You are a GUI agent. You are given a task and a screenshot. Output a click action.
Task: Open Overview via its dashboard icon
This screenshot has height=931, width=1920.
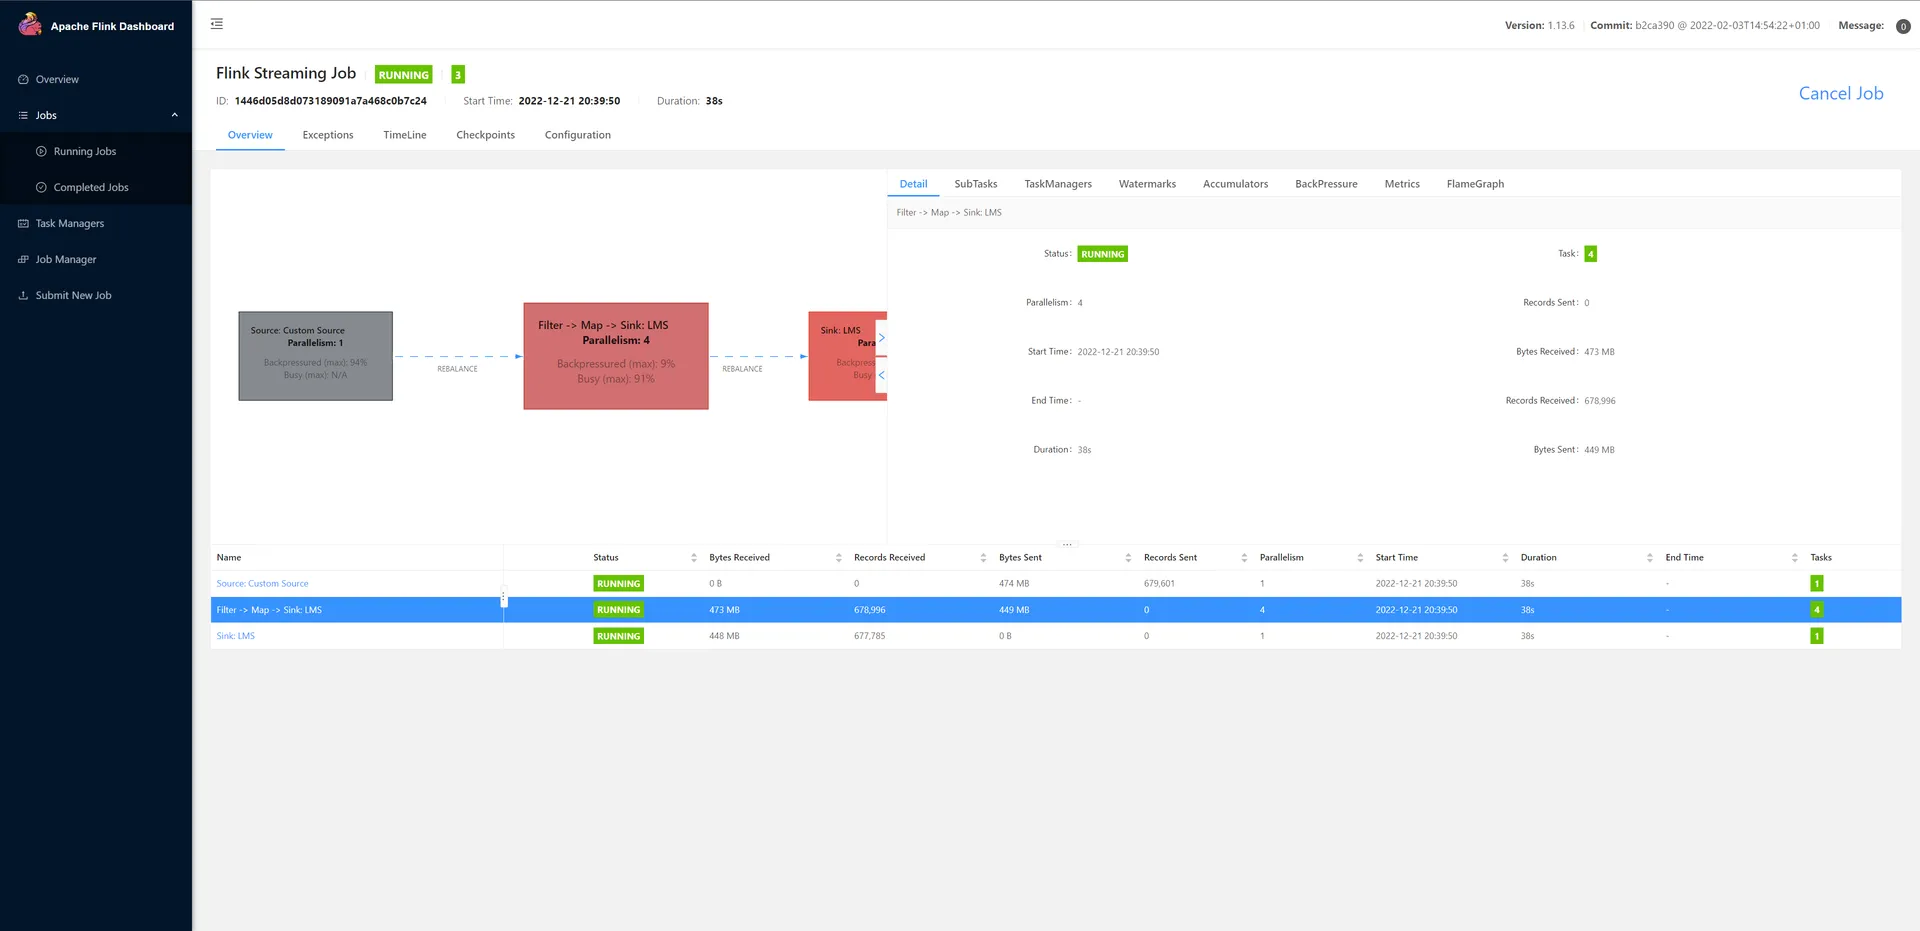(x=23, y=80)
